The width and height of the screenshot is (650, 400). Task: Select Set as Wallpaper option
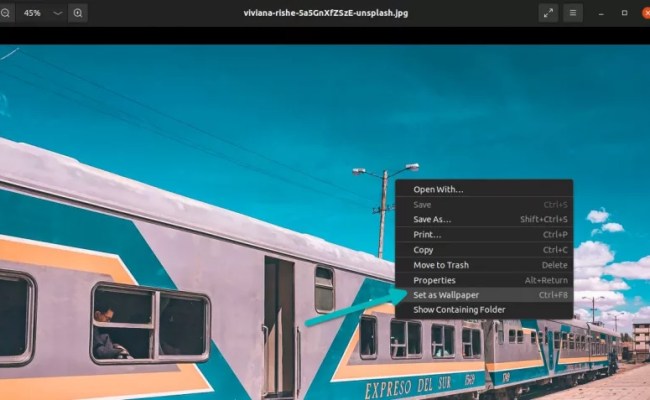pyautogui.click(x=484, y=295)
